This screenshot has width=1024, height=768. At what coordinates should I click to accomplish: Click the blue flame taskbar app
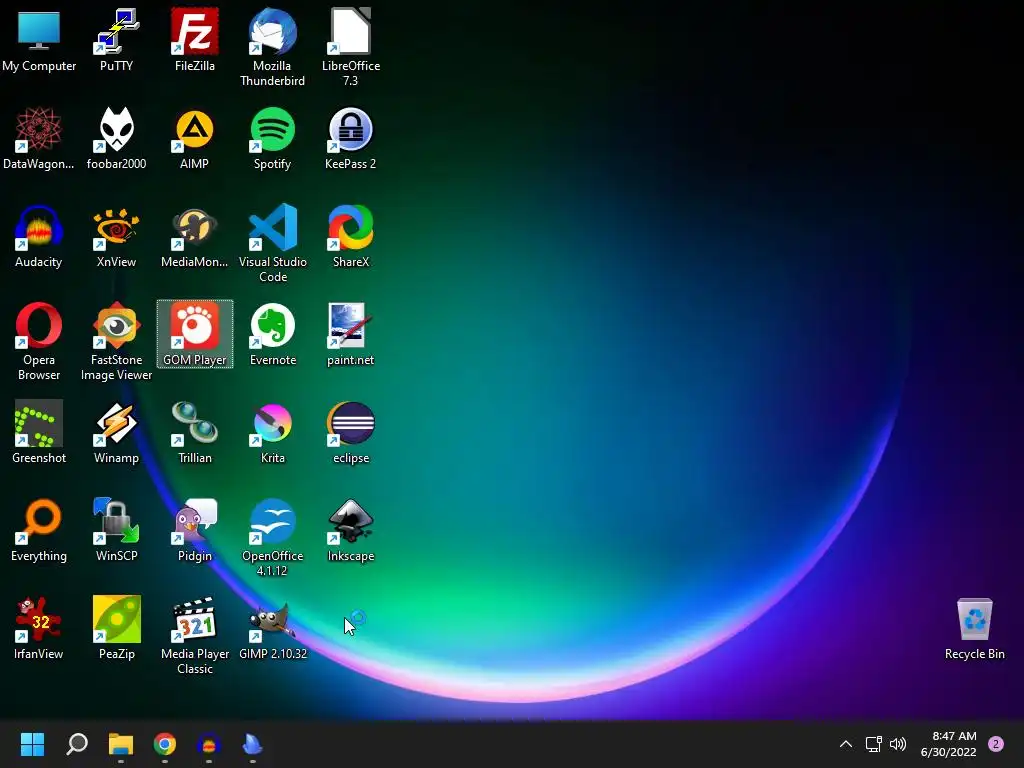pos(253,744)
